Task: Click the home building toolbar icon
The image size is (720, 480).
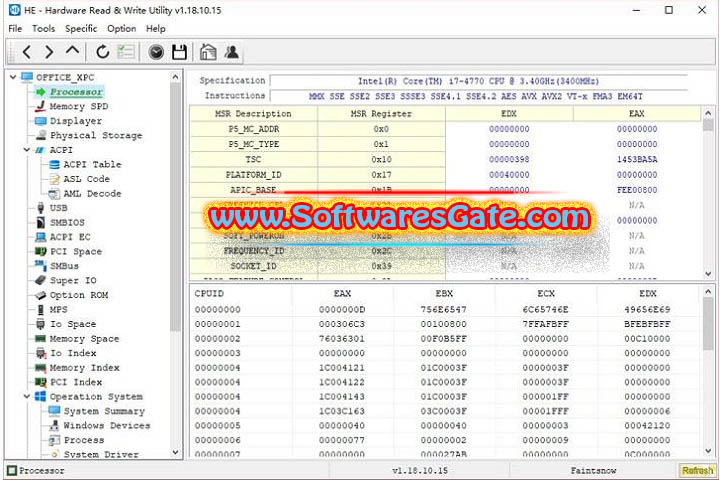Action: click(x=208, y=52)
